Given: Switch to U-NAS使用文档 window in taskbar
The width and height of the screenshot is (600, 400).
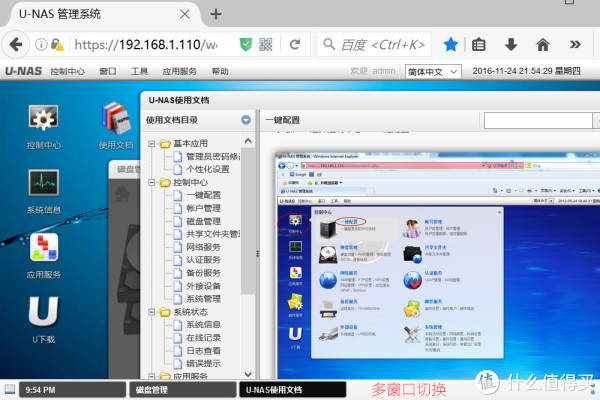Looking at the screenshot, I should (293, 390).
